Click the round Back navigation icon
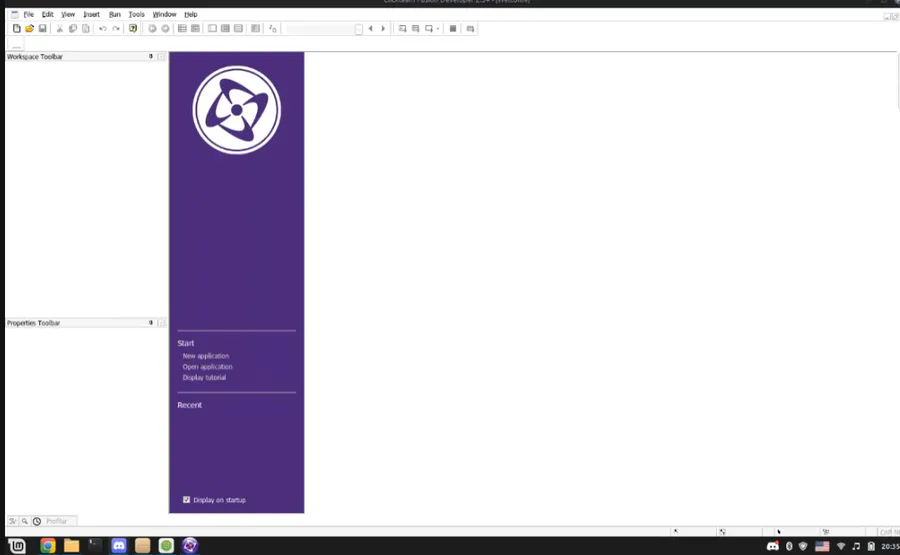 click(x=152, y=28)
